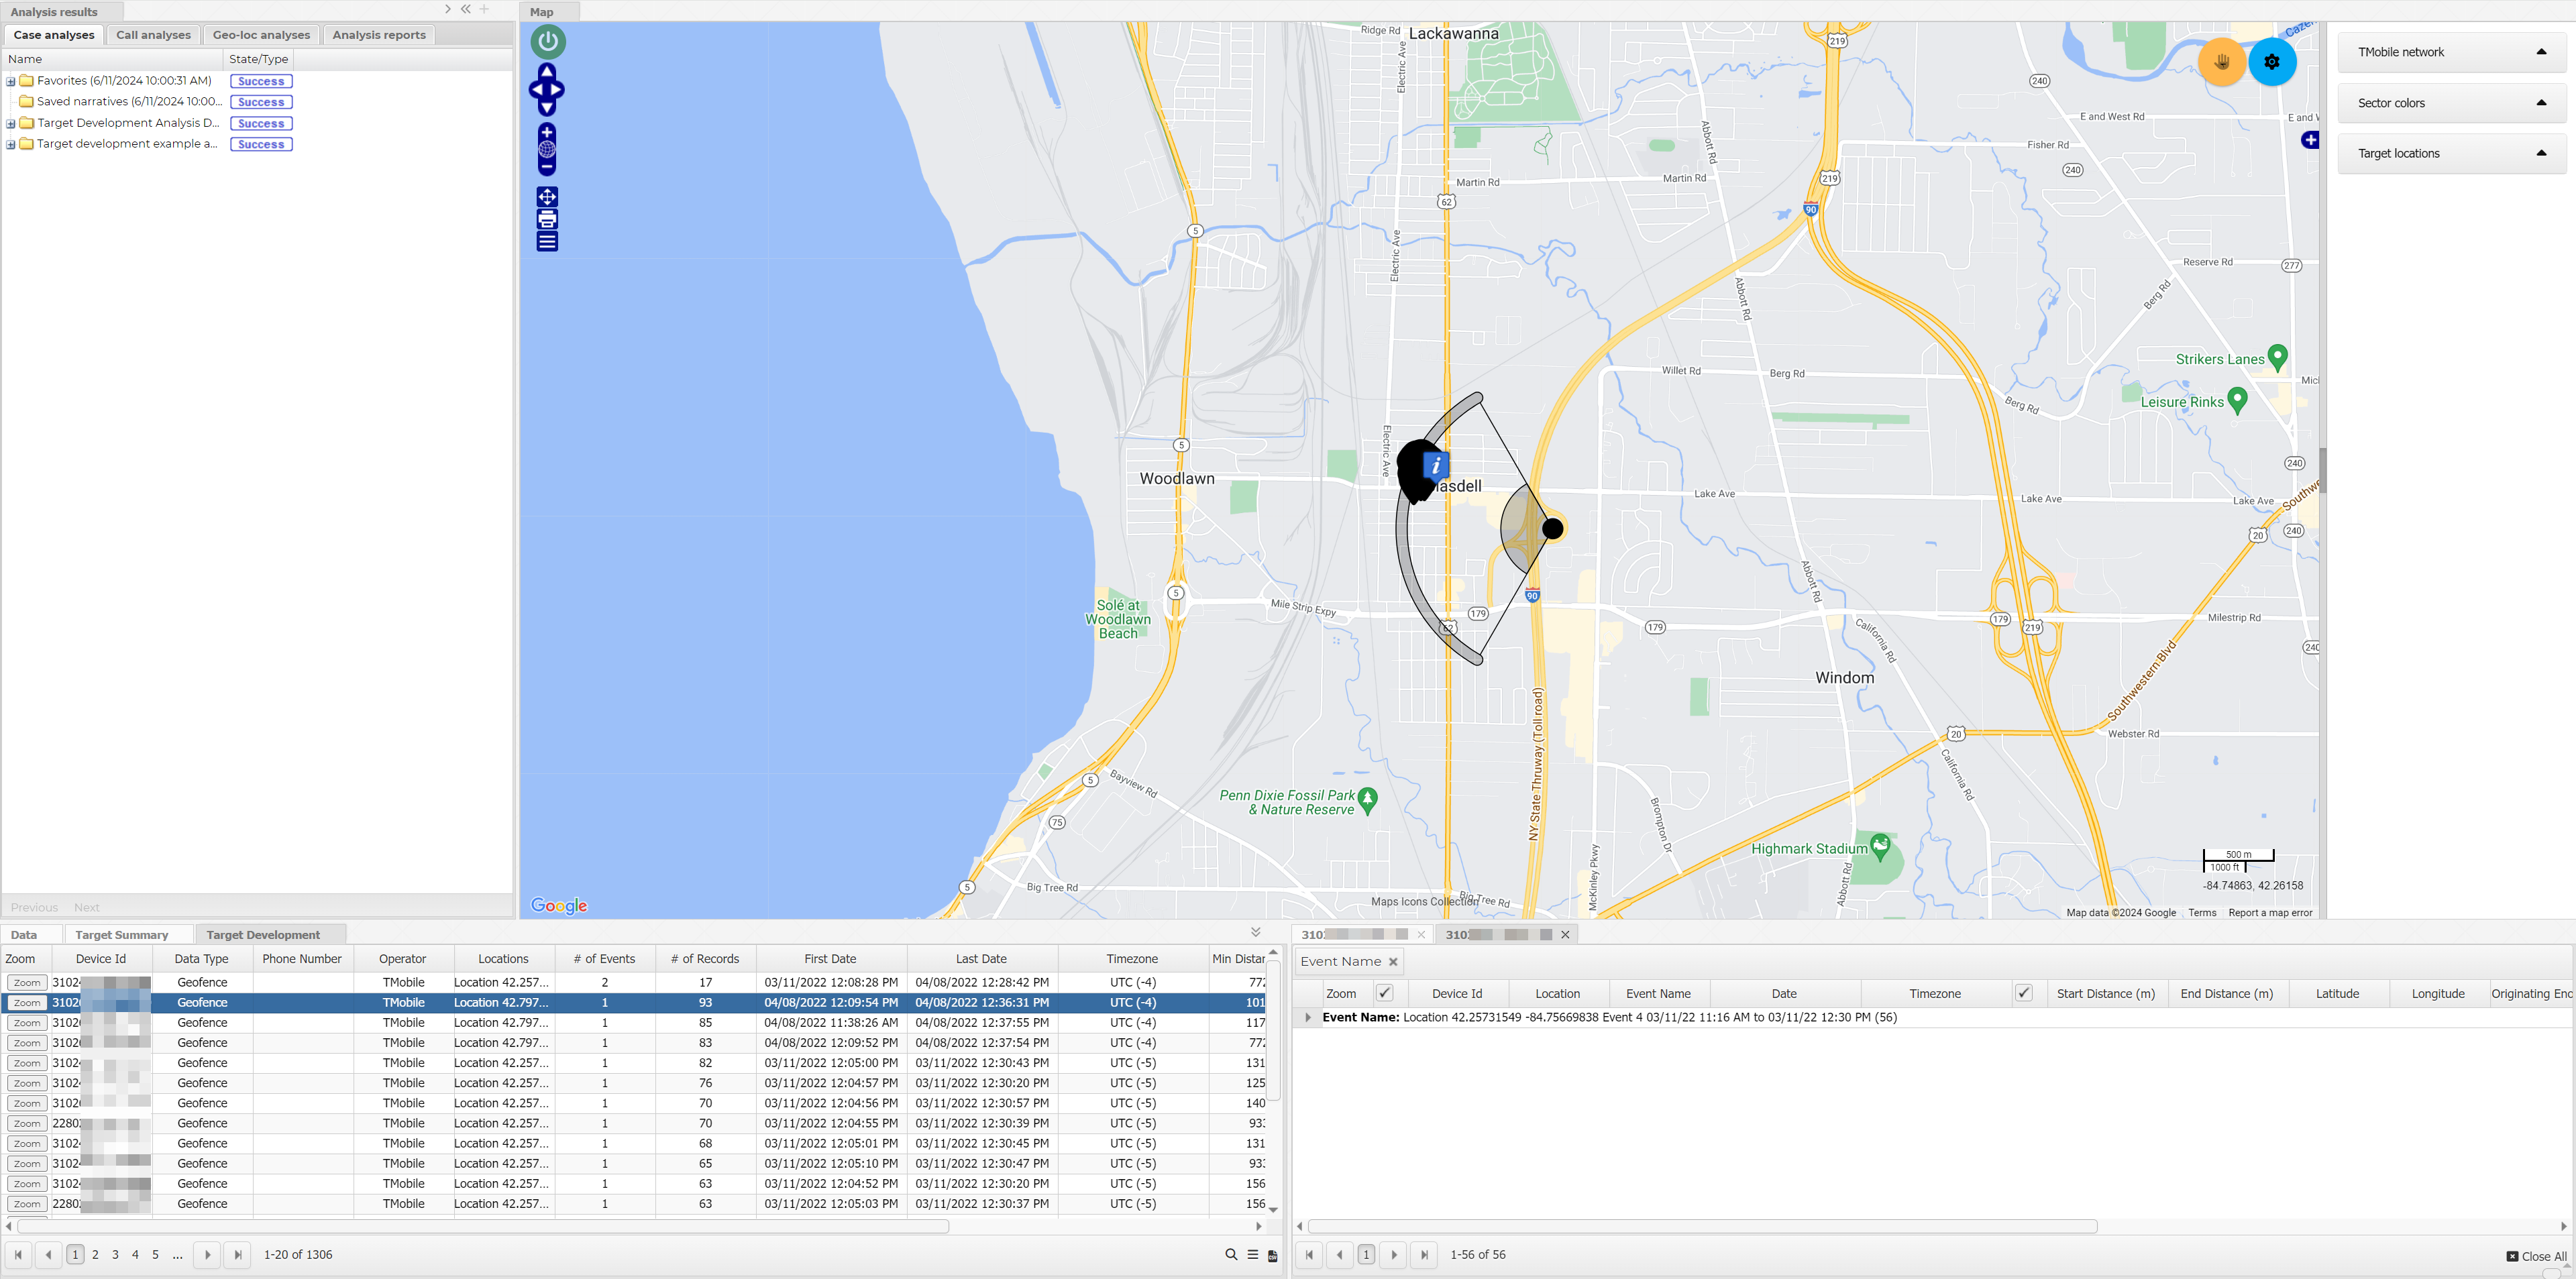Click the green power button on map
This screenshot has height=1279, width=2576.
547,42
